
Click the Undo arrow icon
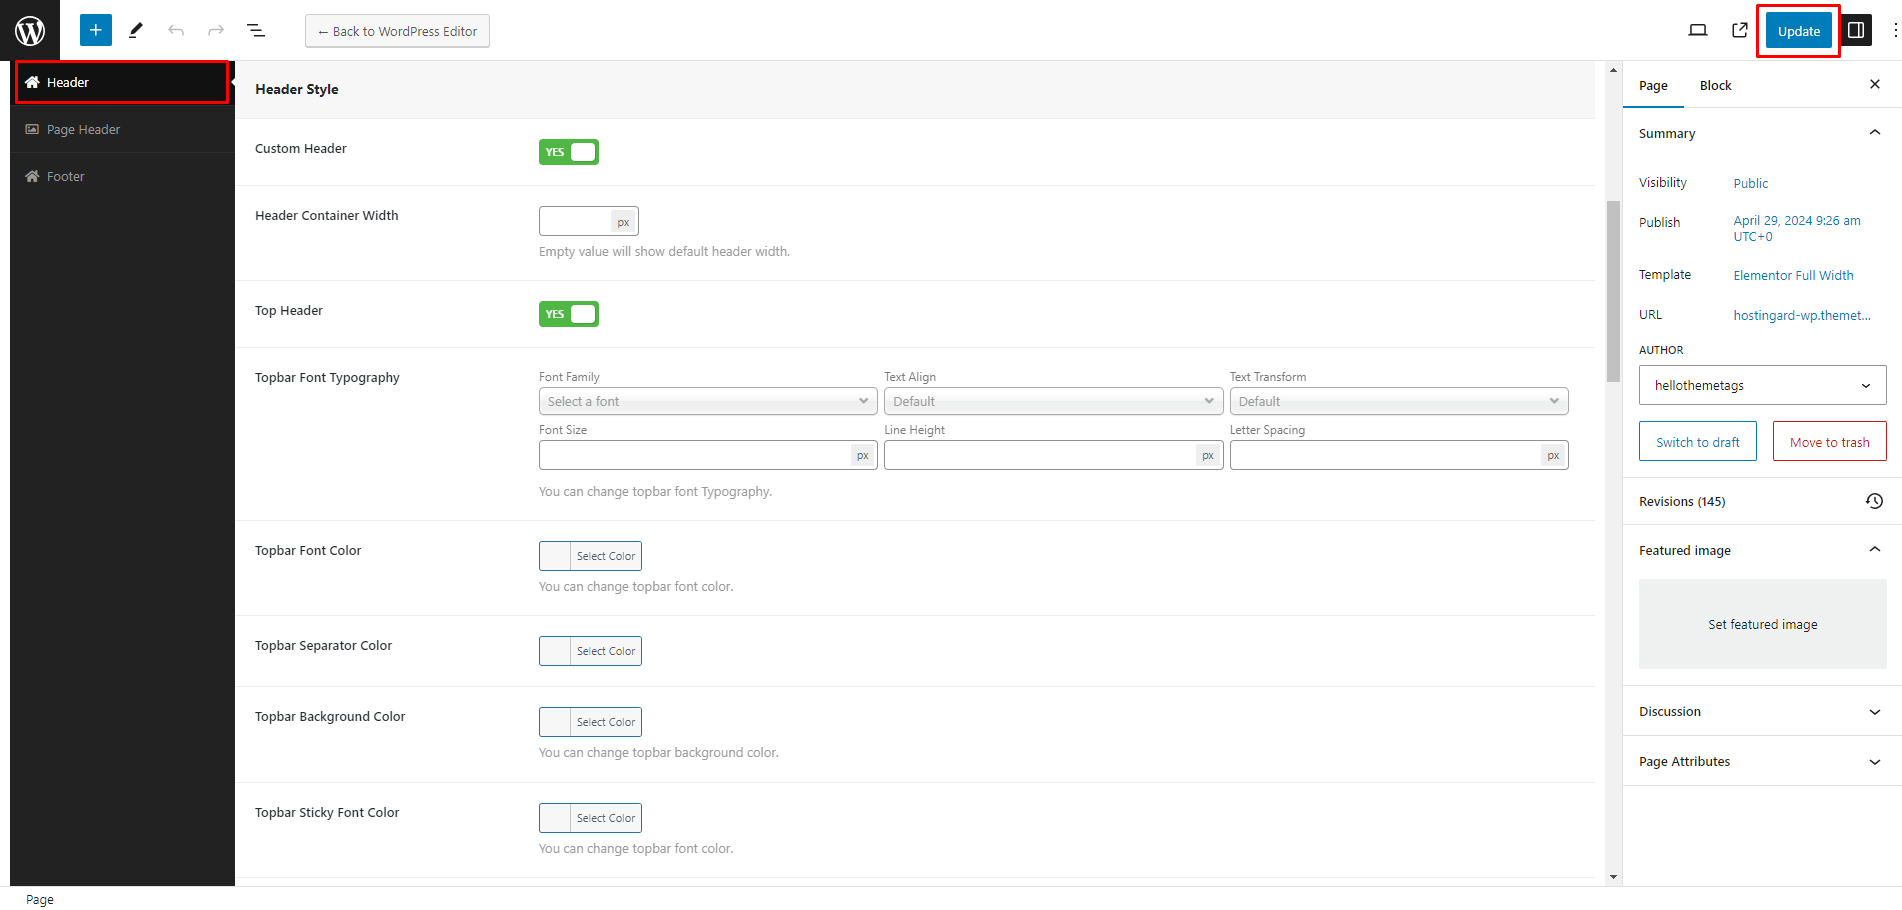tap(176, 30)
